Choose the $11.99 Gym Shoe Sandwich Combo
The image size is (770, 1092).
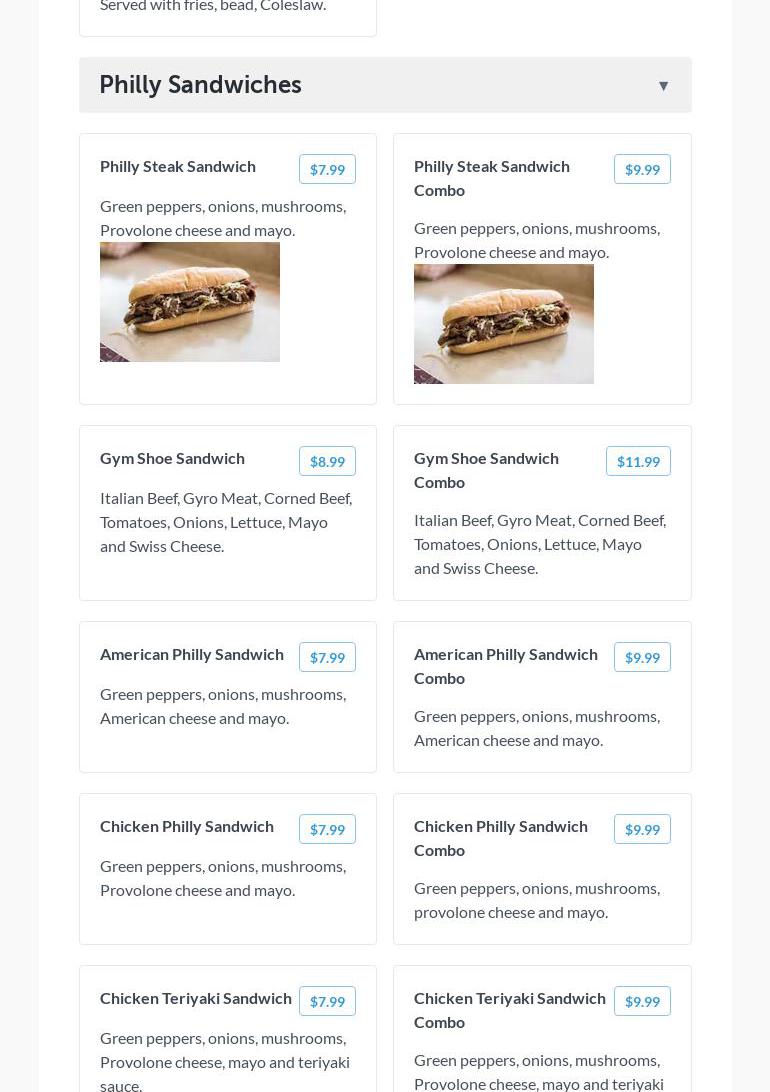[638, 462]
